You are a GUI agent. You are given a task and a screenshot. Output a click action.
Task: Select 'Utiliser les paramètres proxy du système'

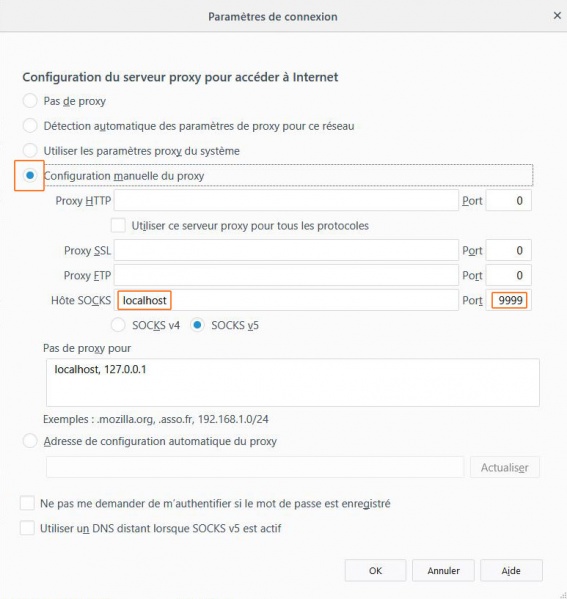click(x=30, y=151)
